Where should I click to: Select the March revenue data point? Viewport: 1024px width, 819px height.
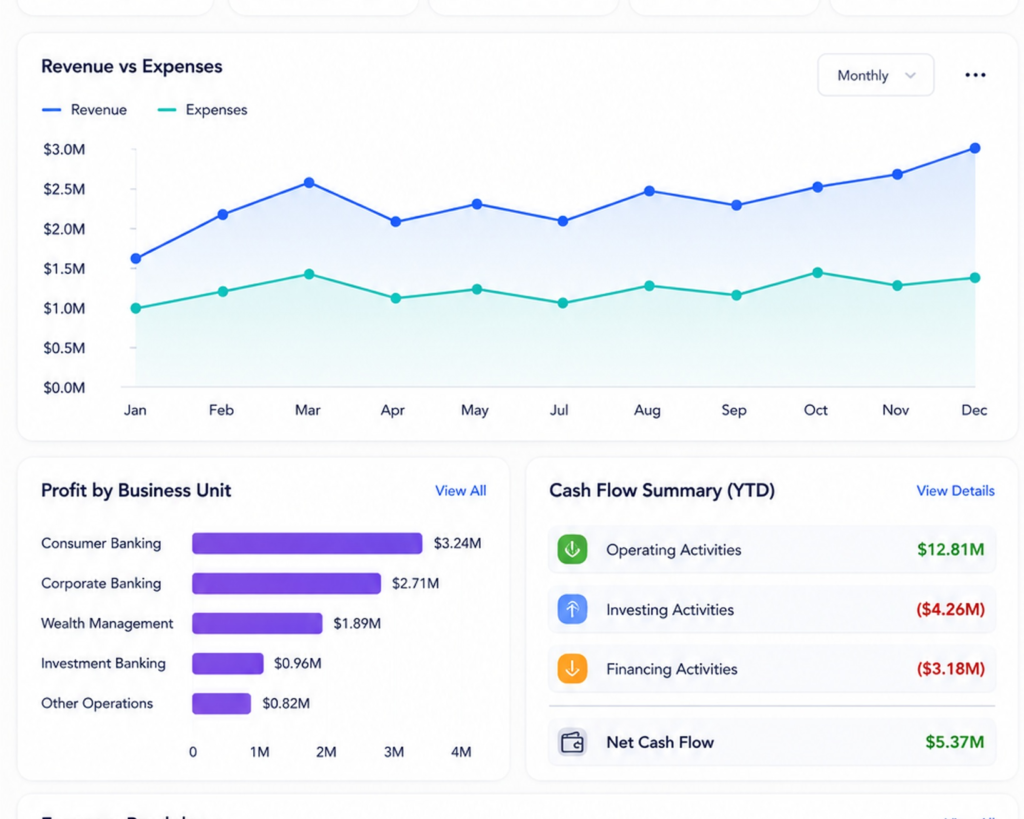pos(309,183)
